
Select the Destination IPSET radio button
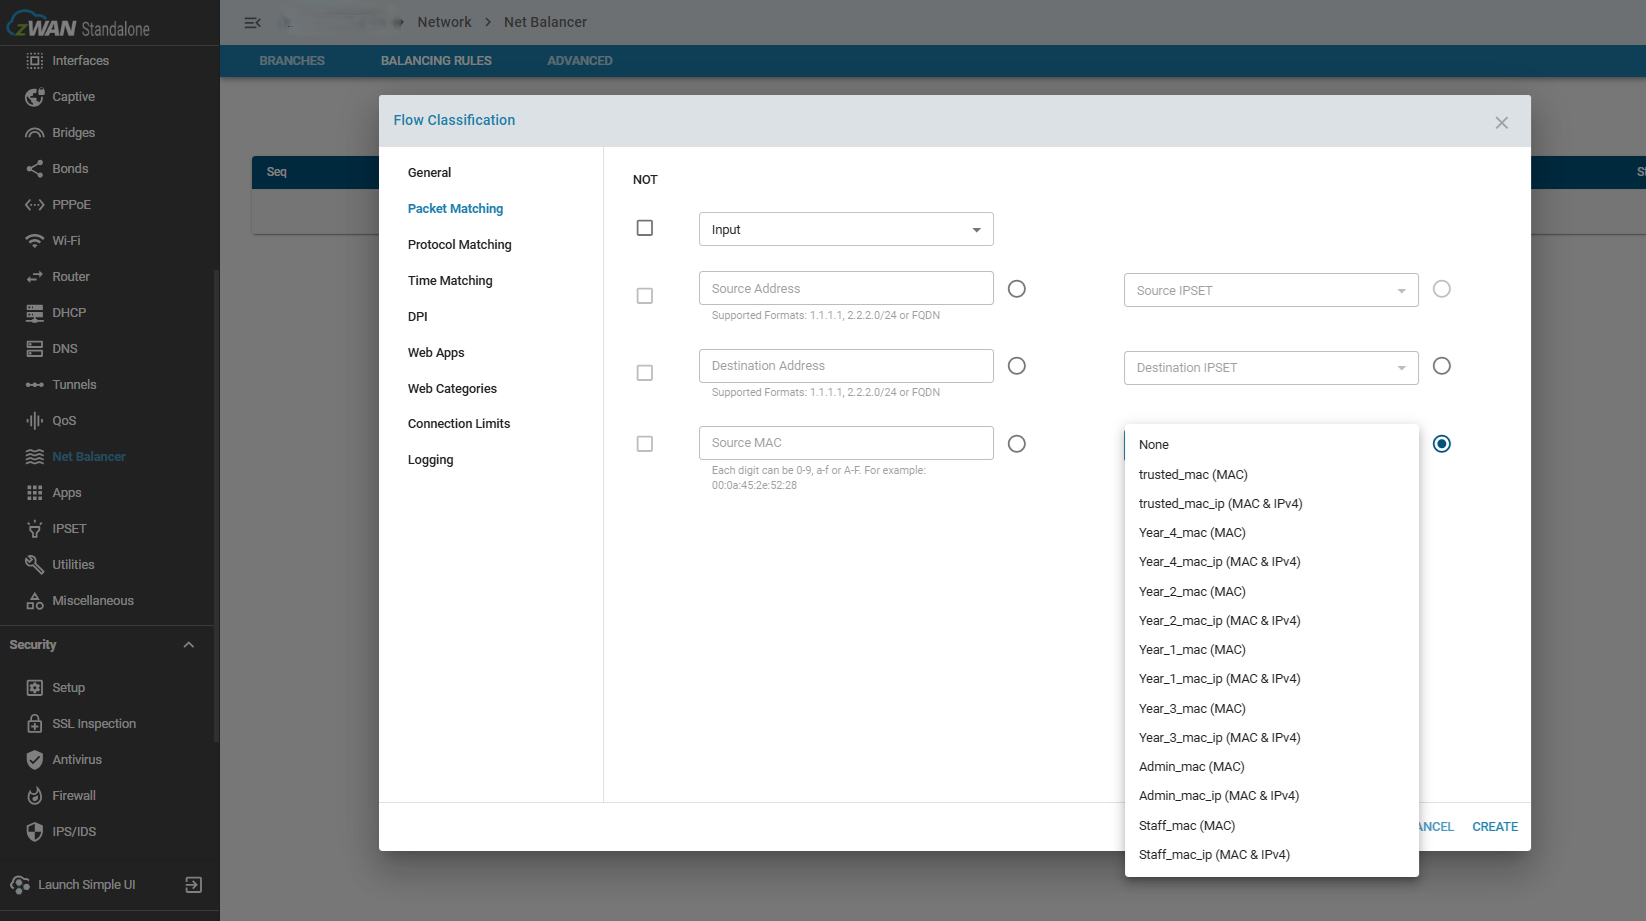1442,366
